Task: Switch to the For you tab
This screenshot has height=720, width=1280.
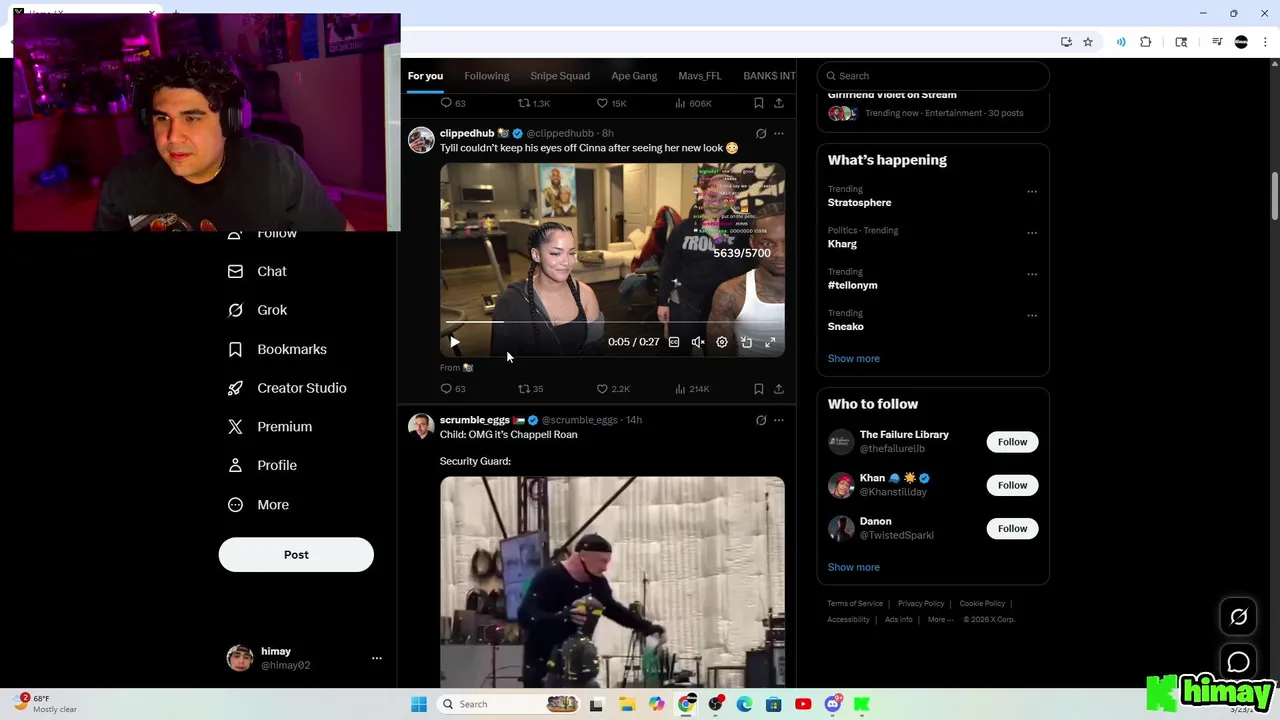Action: coord(425,76)
